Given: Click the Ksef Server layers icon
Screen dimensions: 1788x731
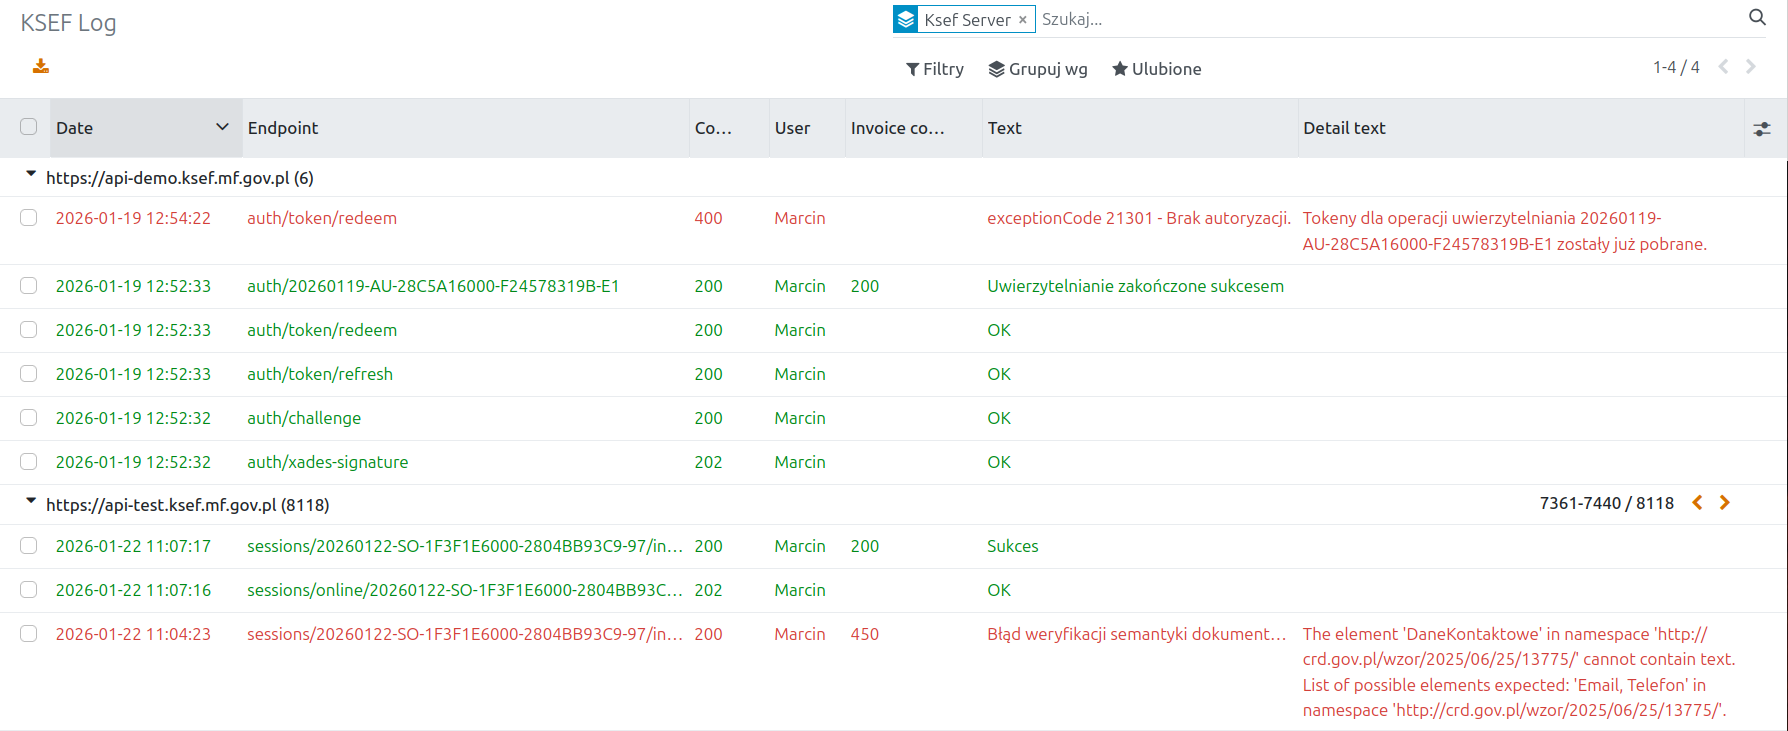Looking at the screenshot, I should click(x=906, y=19).
